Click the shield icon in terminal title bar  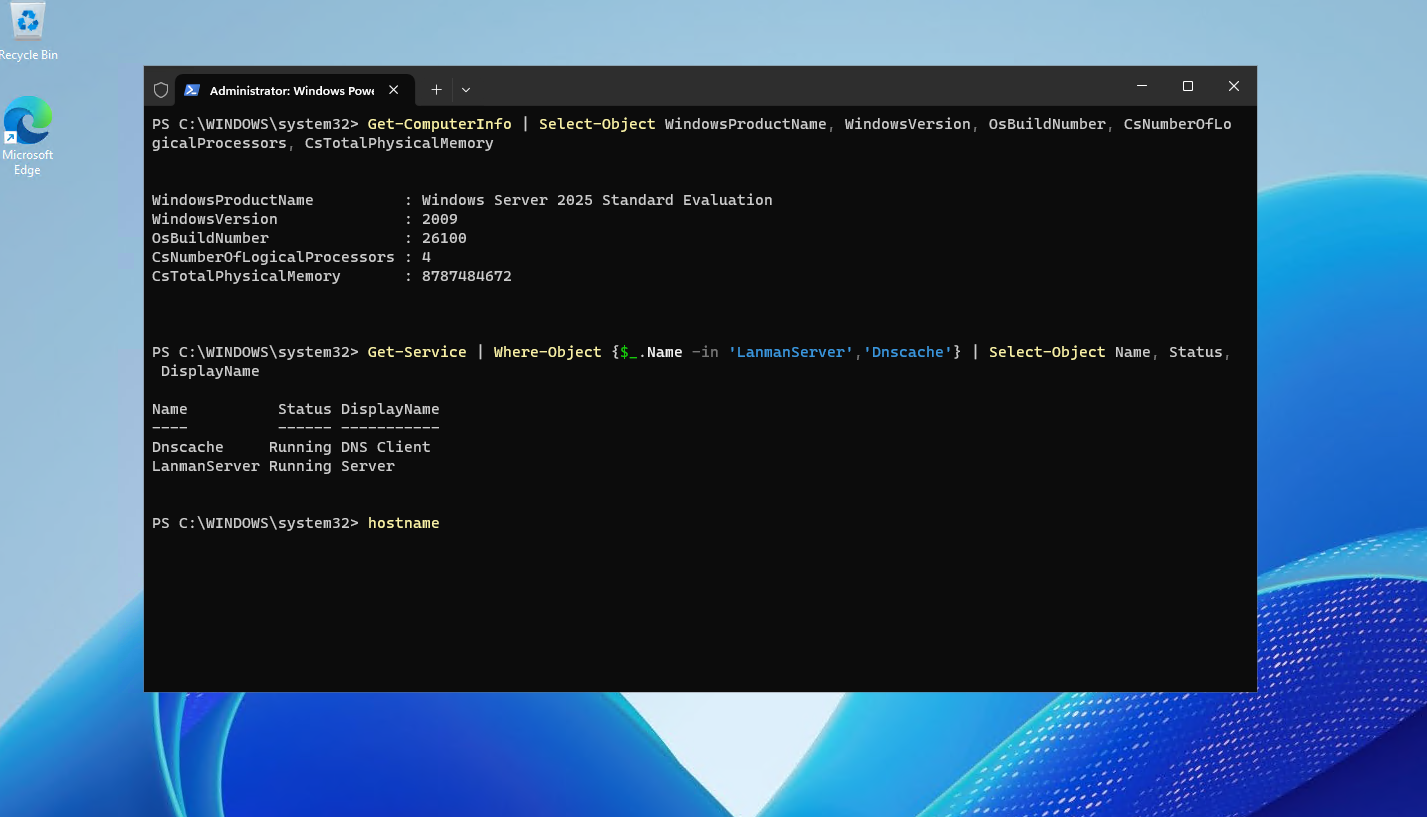point(160,90)
